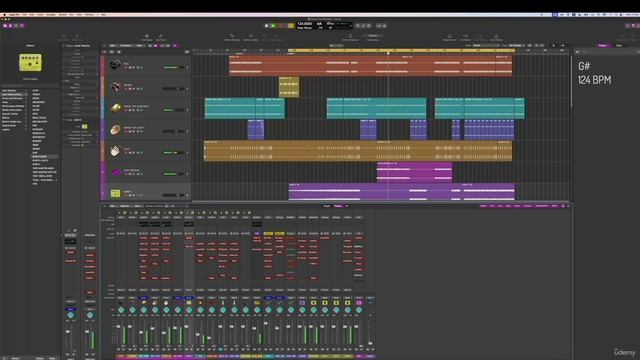Image resolution: width=640 pixels, height=360 pixels.
Task: Click the inspector left channel strip pan knob
Action: (71, 315)
